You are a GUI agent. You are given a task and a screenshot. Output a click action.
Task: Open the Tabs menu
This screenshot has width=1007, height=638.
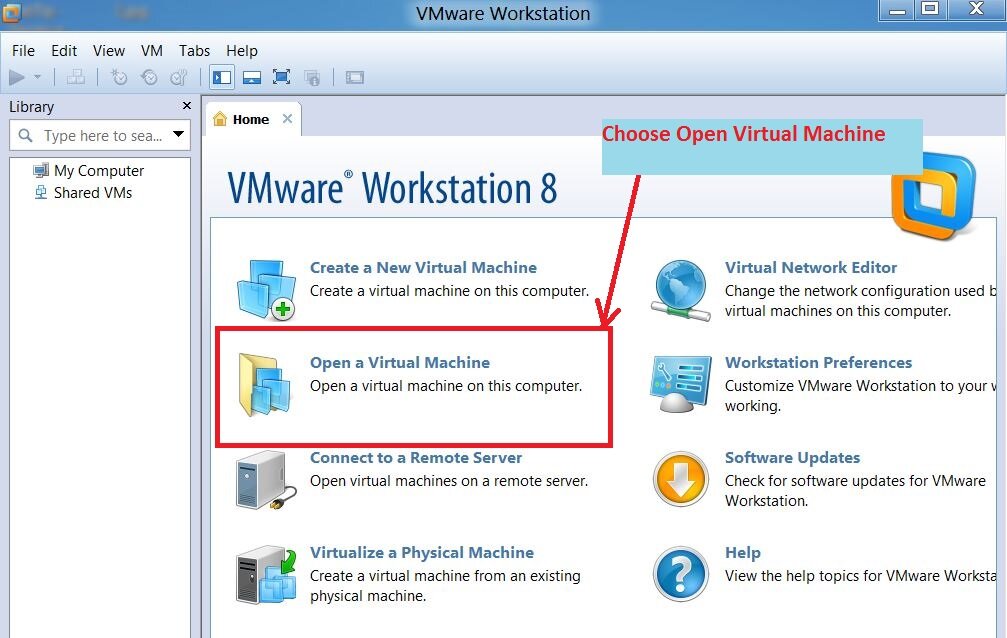click(x=194, y=51)
